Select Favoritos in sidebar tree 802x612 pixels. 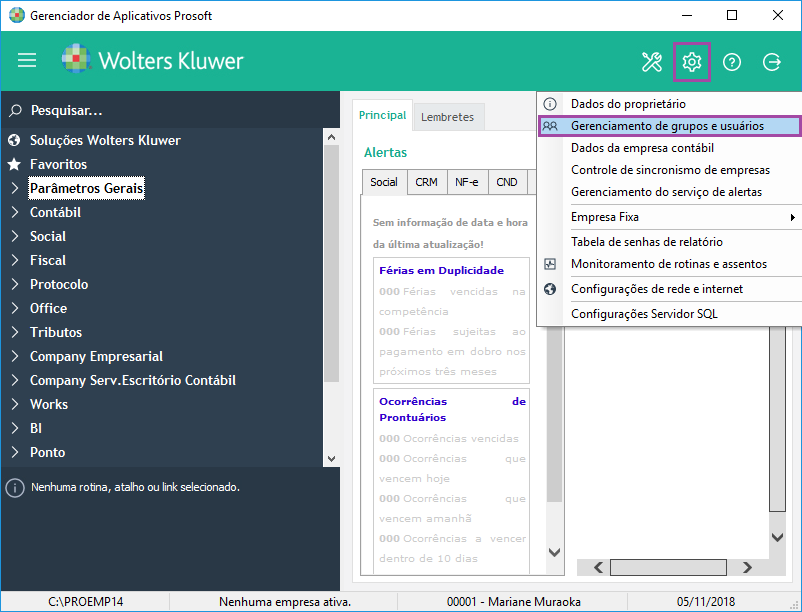pos(58,164)
